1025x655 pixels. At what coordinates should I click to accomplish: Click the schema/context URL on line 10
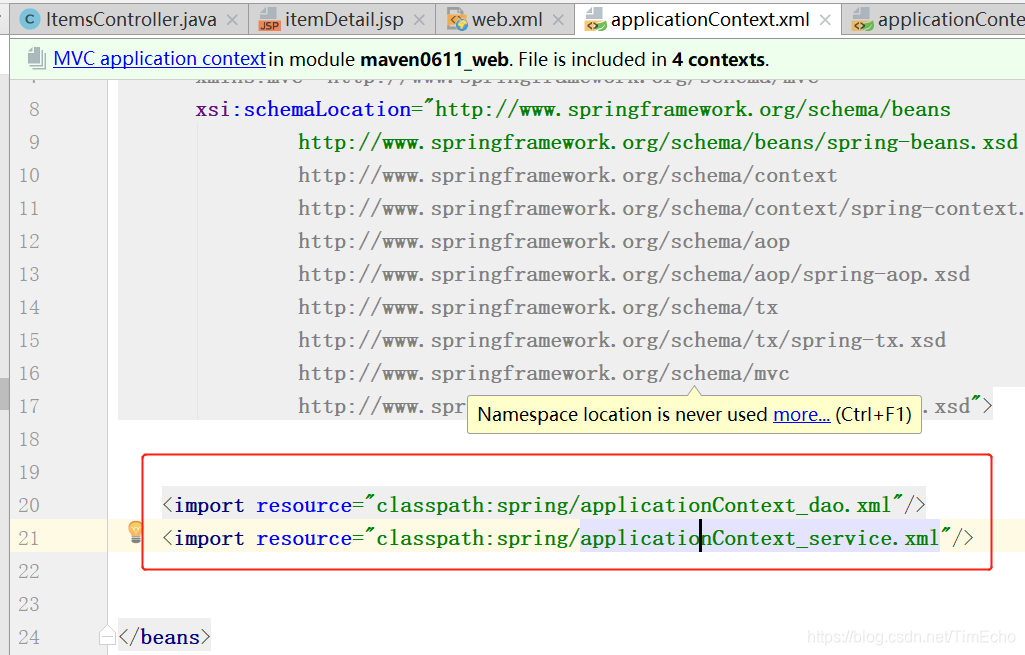click(x=567, y=175)
